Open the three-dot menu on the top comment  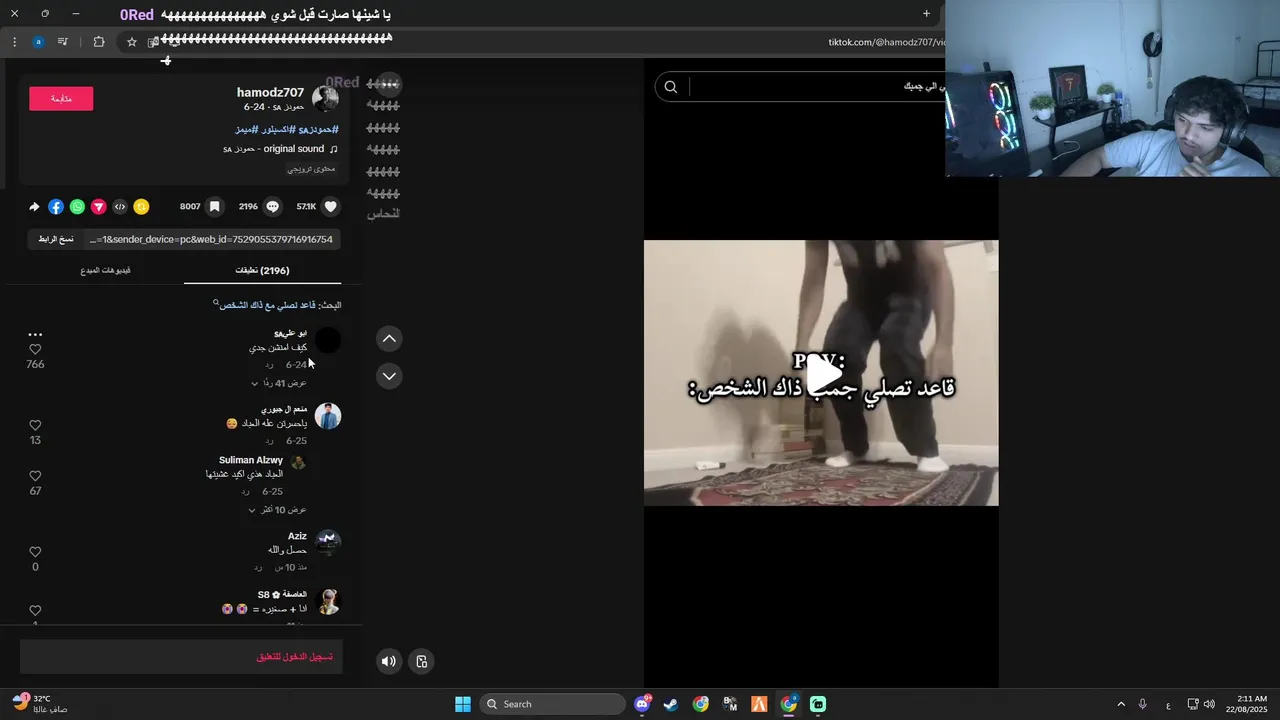click(x=35, y=334)
